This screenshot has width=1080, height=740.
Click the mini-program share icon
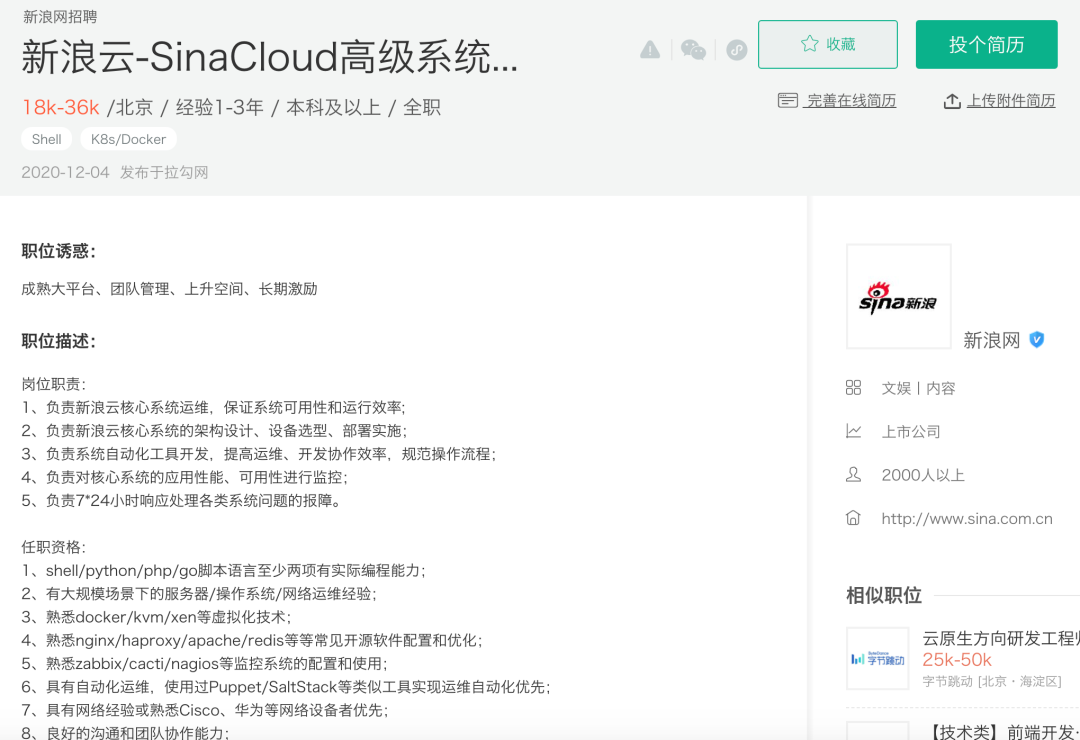click(x=737, y=50)
